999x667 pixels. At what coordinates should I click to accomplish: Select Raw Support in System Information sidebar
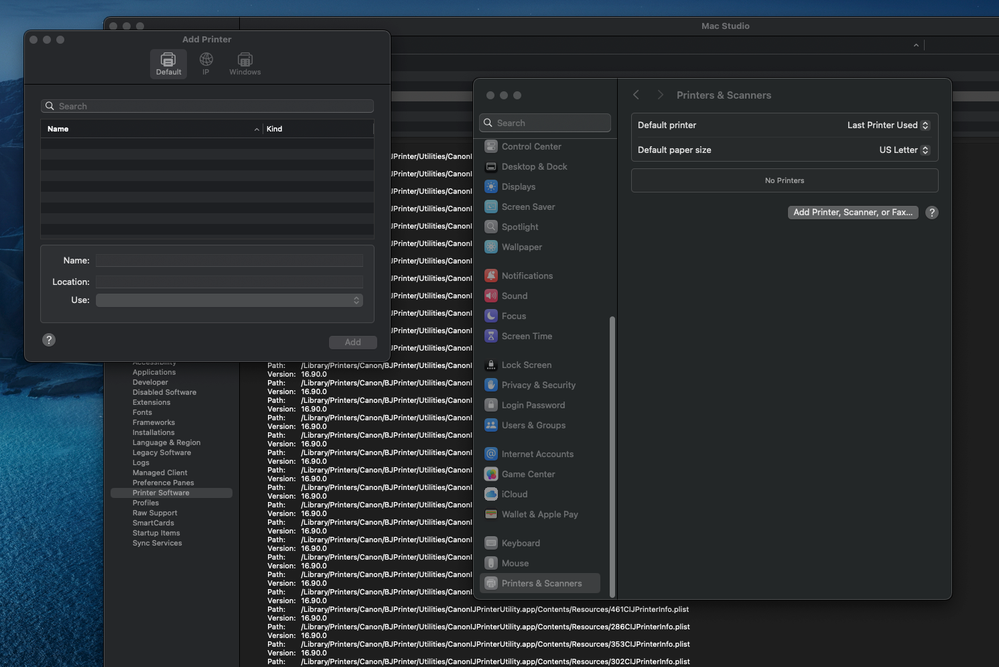[155, 513]
